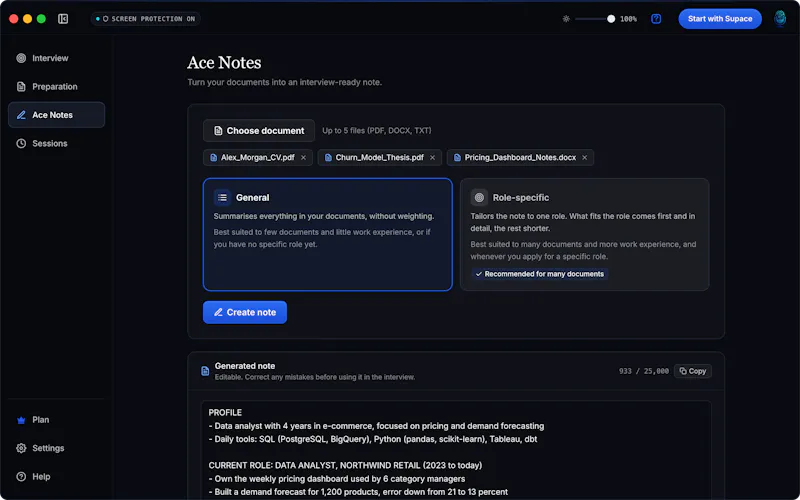The height and width of the screenshot is (500, 800).
Task: Click the Sessions clock icon
Action: 21,143
